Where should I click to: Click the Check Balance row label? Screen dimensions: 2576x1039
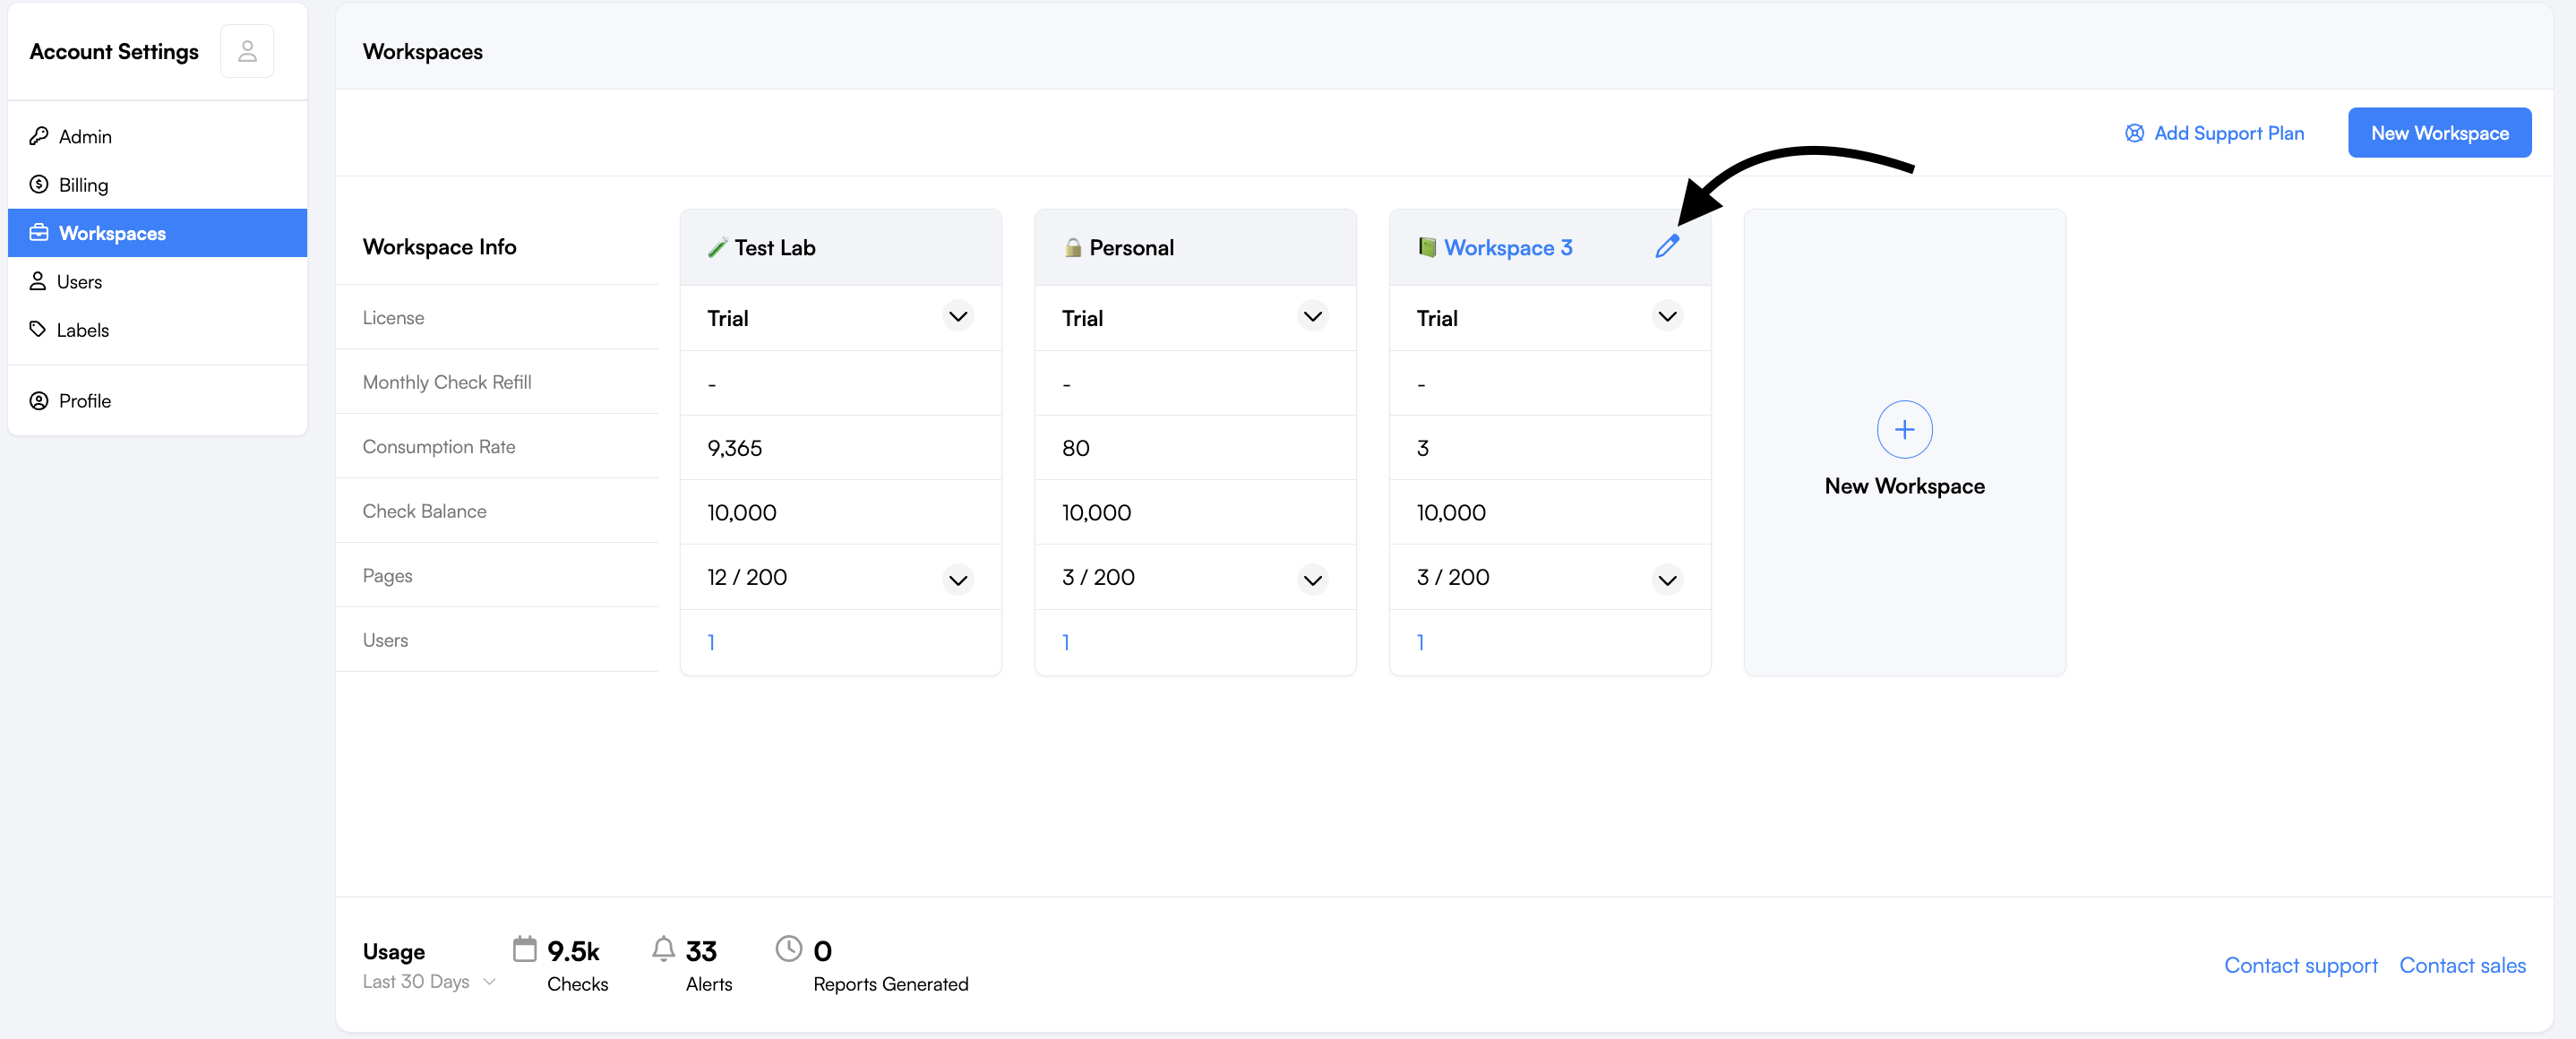[x=424, y=511]
